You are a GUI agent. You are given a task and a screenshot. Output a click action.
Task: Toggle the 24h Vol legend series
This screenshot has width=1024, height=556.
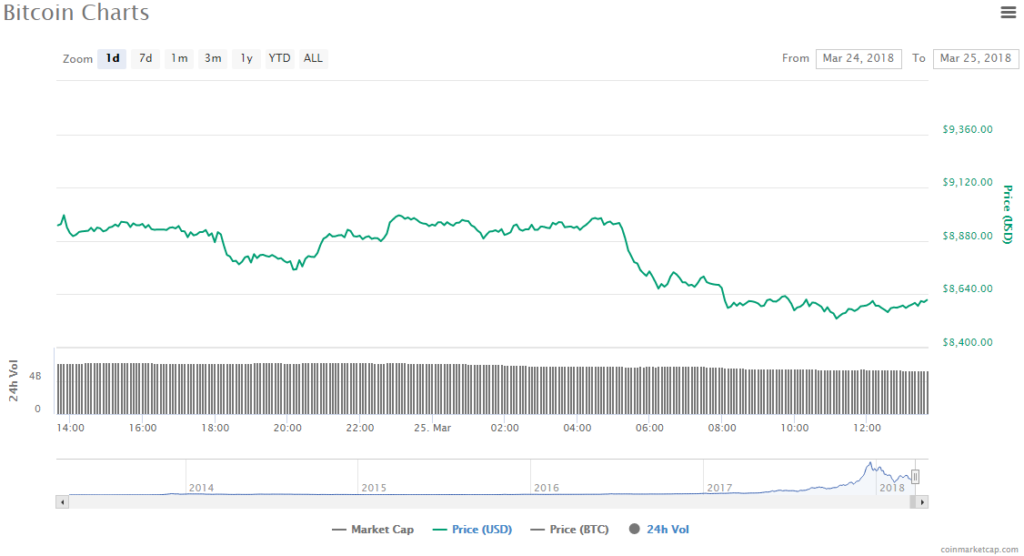click(661, 529)
